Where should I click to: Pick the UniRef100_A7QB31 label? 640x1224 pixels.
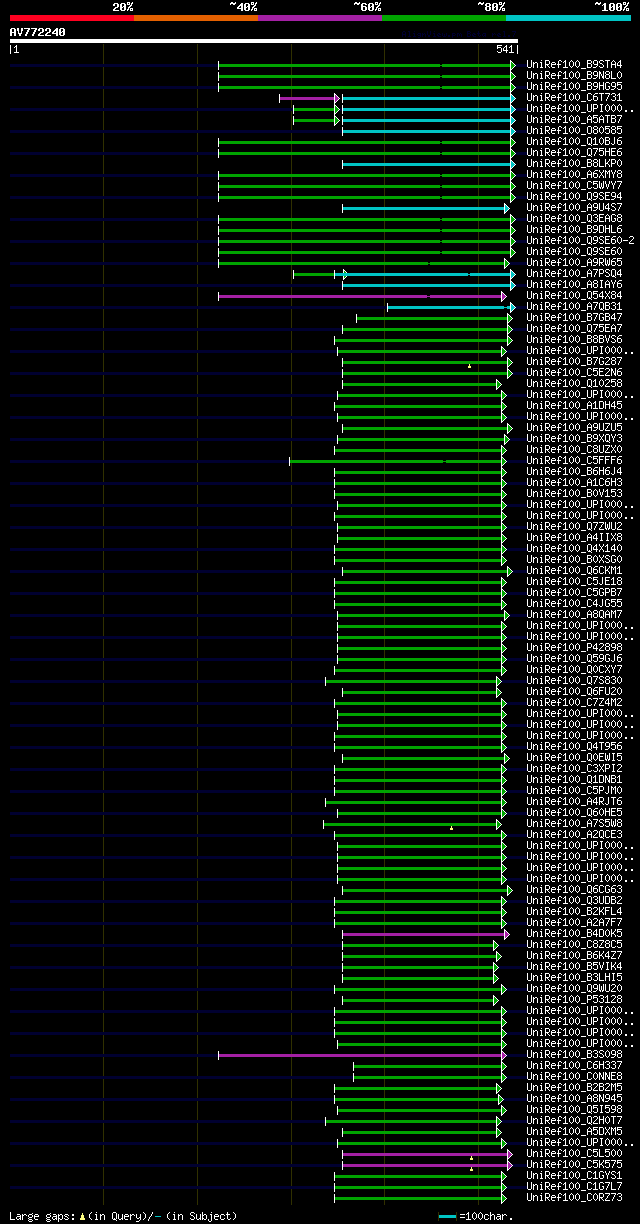coord(574,307)
